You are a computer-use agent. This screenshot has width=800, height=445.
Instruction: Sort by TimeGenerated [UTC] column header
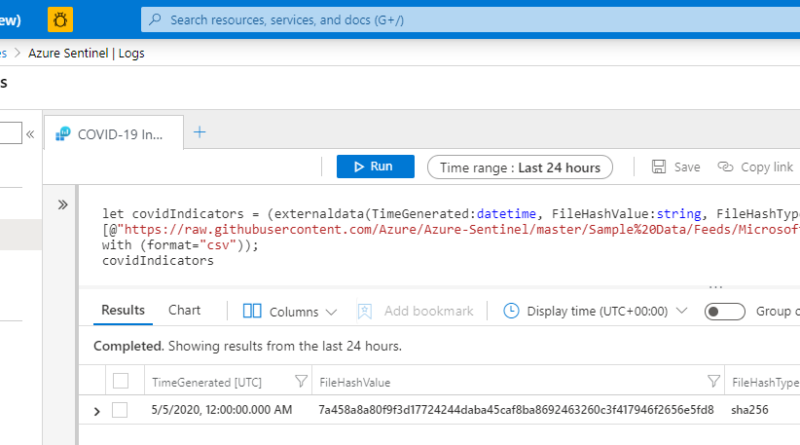[x=207, y=382]
